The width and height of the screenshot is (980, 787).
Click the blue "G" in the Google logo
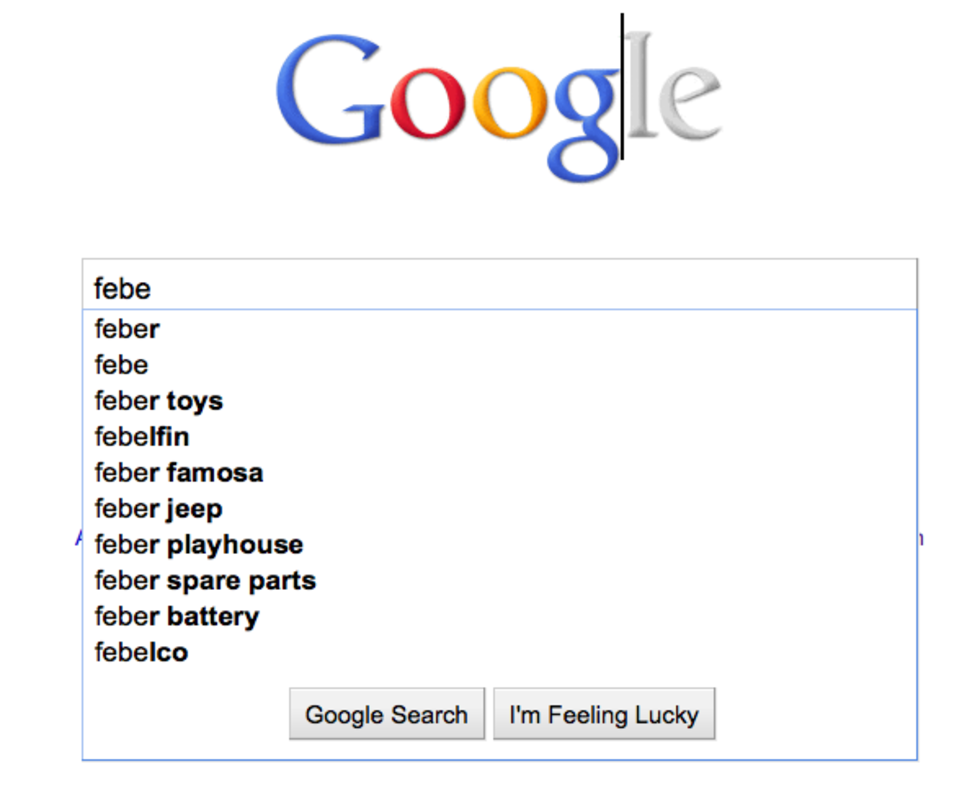click(330, 89)
